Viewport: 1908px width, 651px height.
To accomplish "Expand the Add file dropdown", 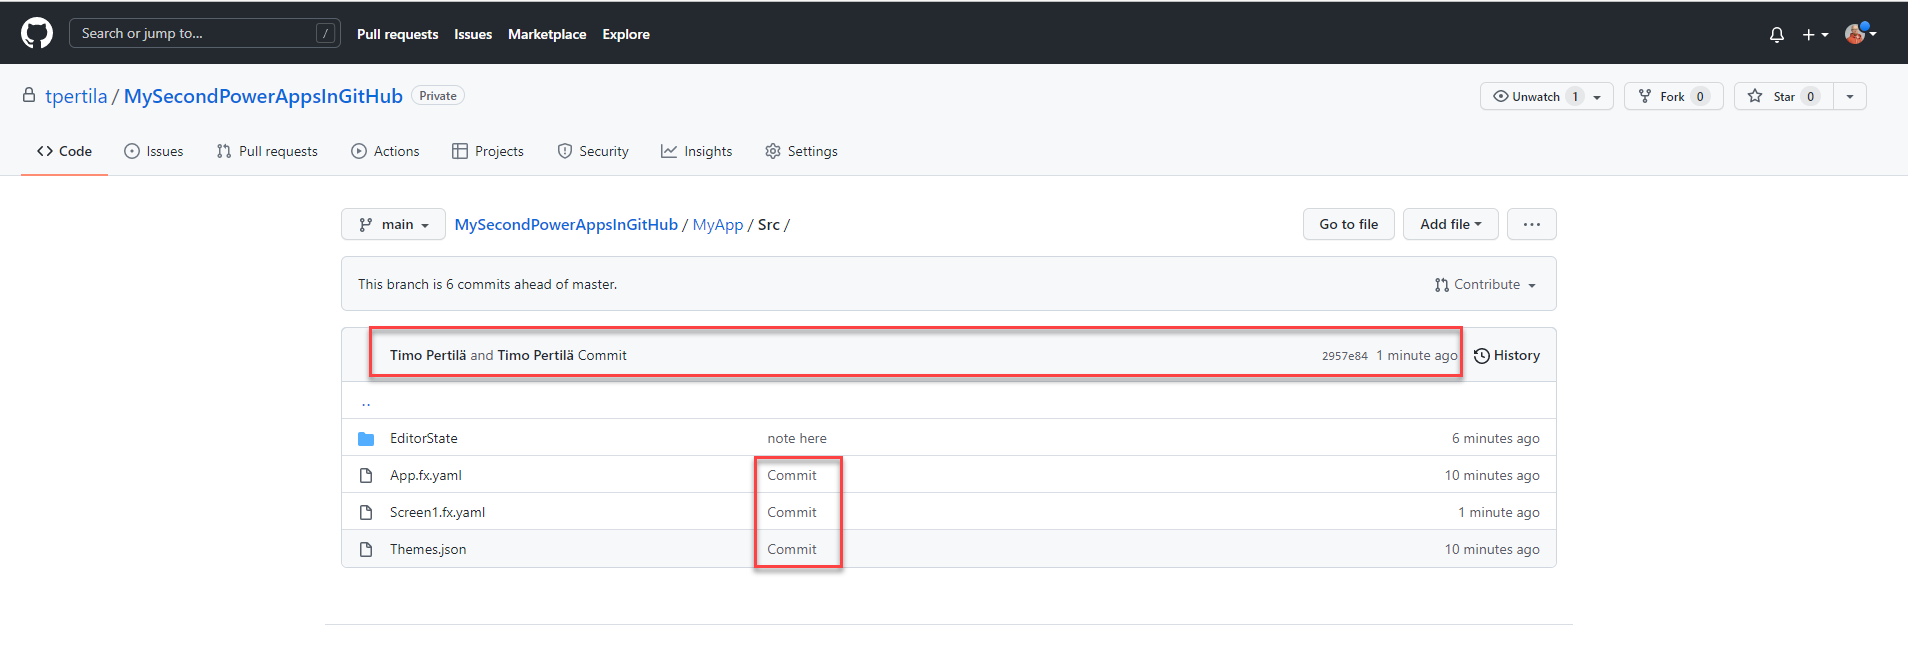I will pos(1449,225).
